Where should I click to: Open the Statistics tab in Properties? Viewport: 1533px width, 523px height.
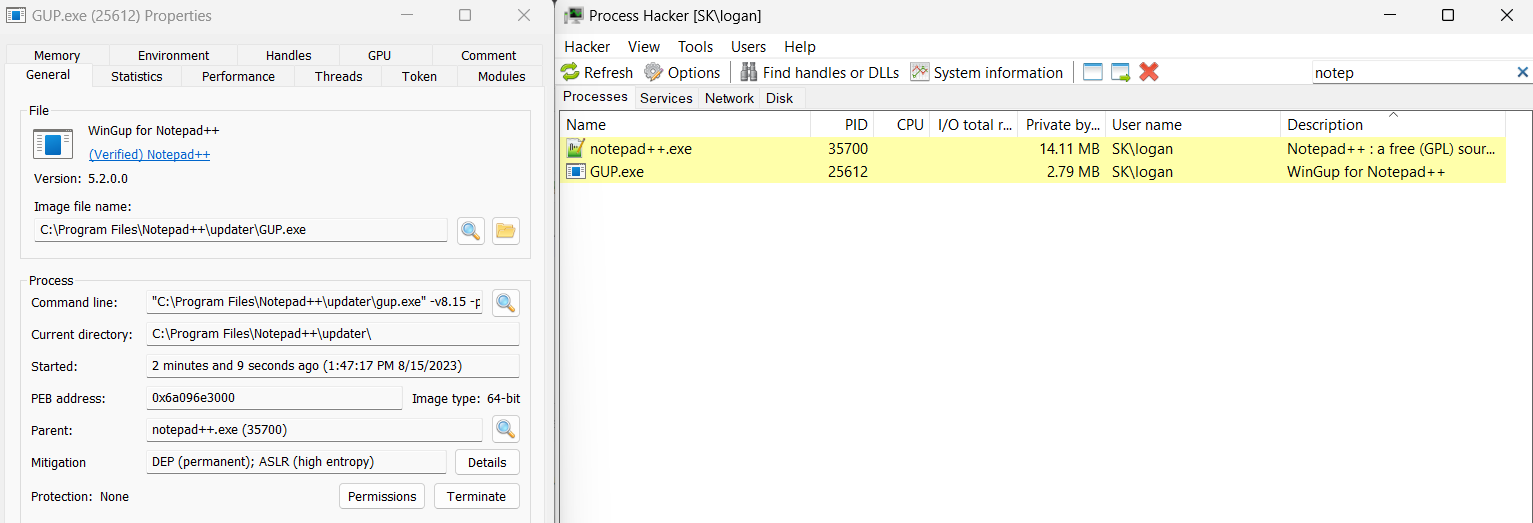pos(137,77)
